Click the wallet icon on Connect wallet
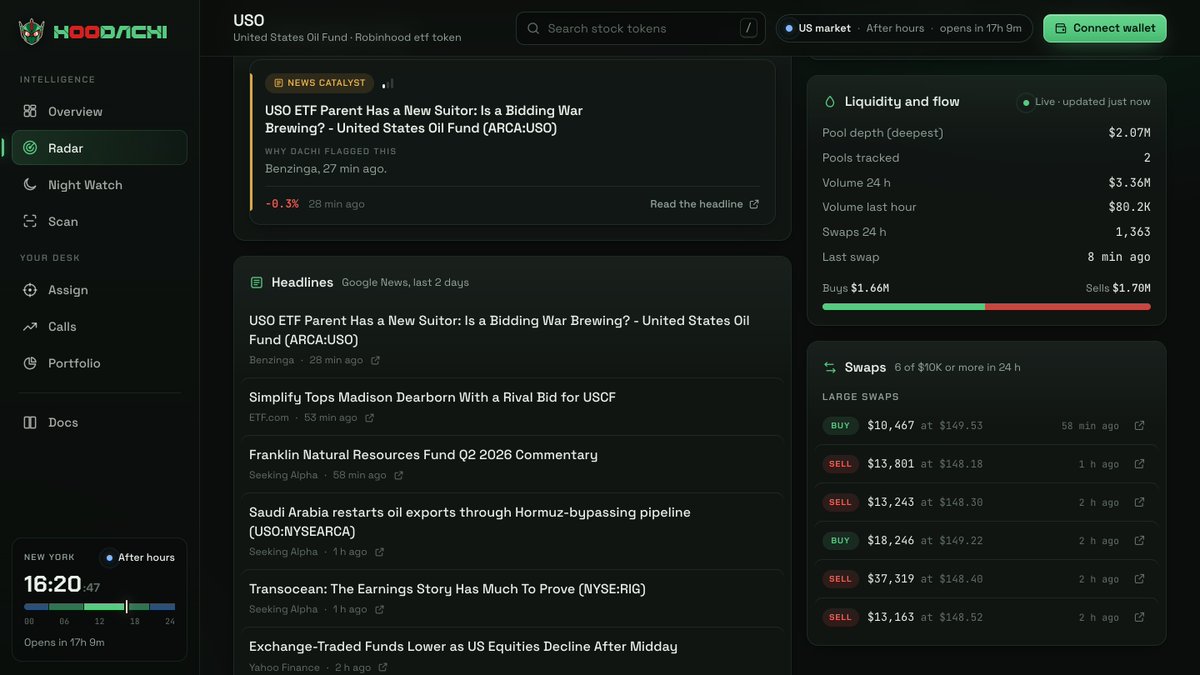 (1061, 28)
